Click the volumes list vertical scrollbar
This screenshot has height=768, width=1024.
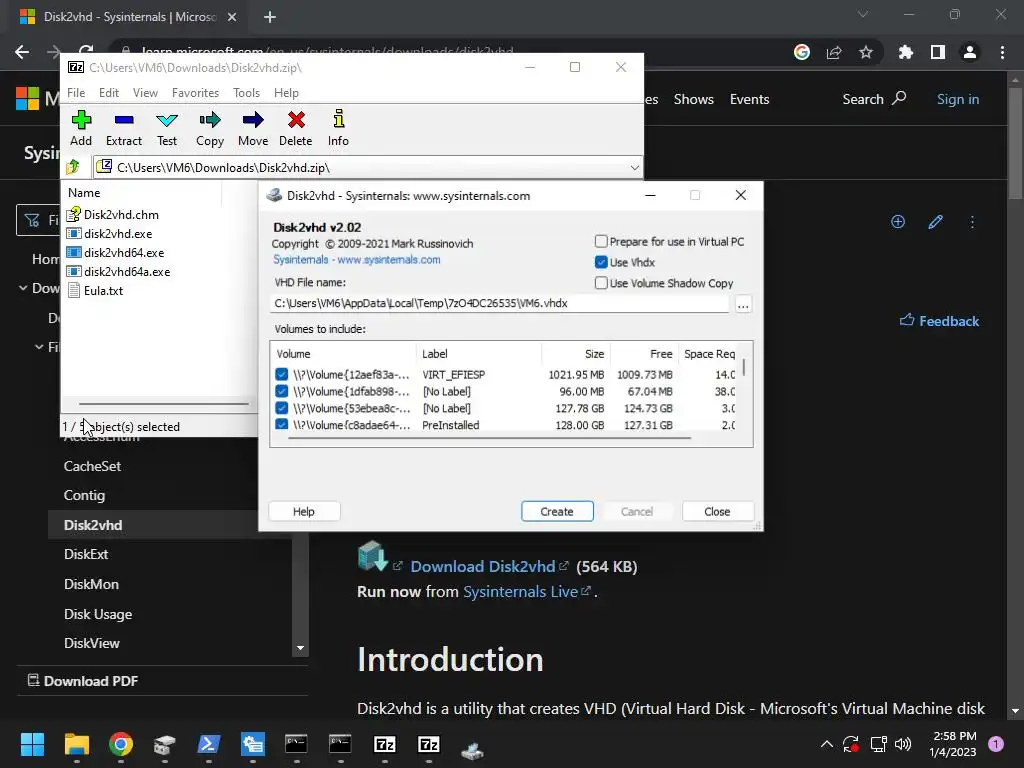(744, 367)
